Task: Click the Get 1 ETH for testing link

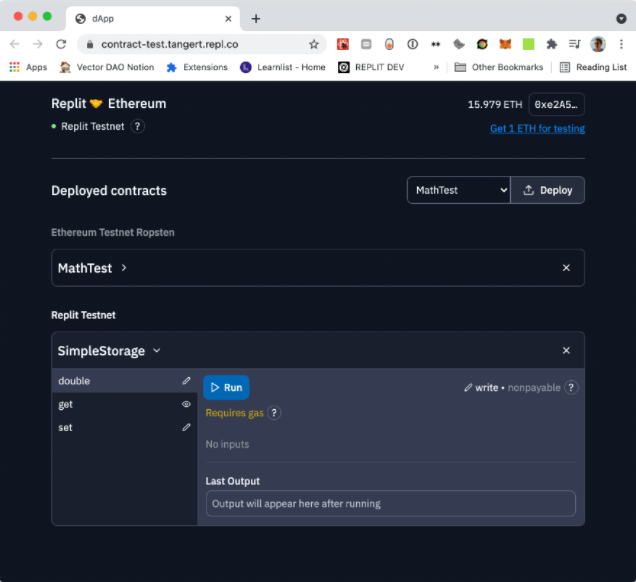Action: [x=537, y=129]
